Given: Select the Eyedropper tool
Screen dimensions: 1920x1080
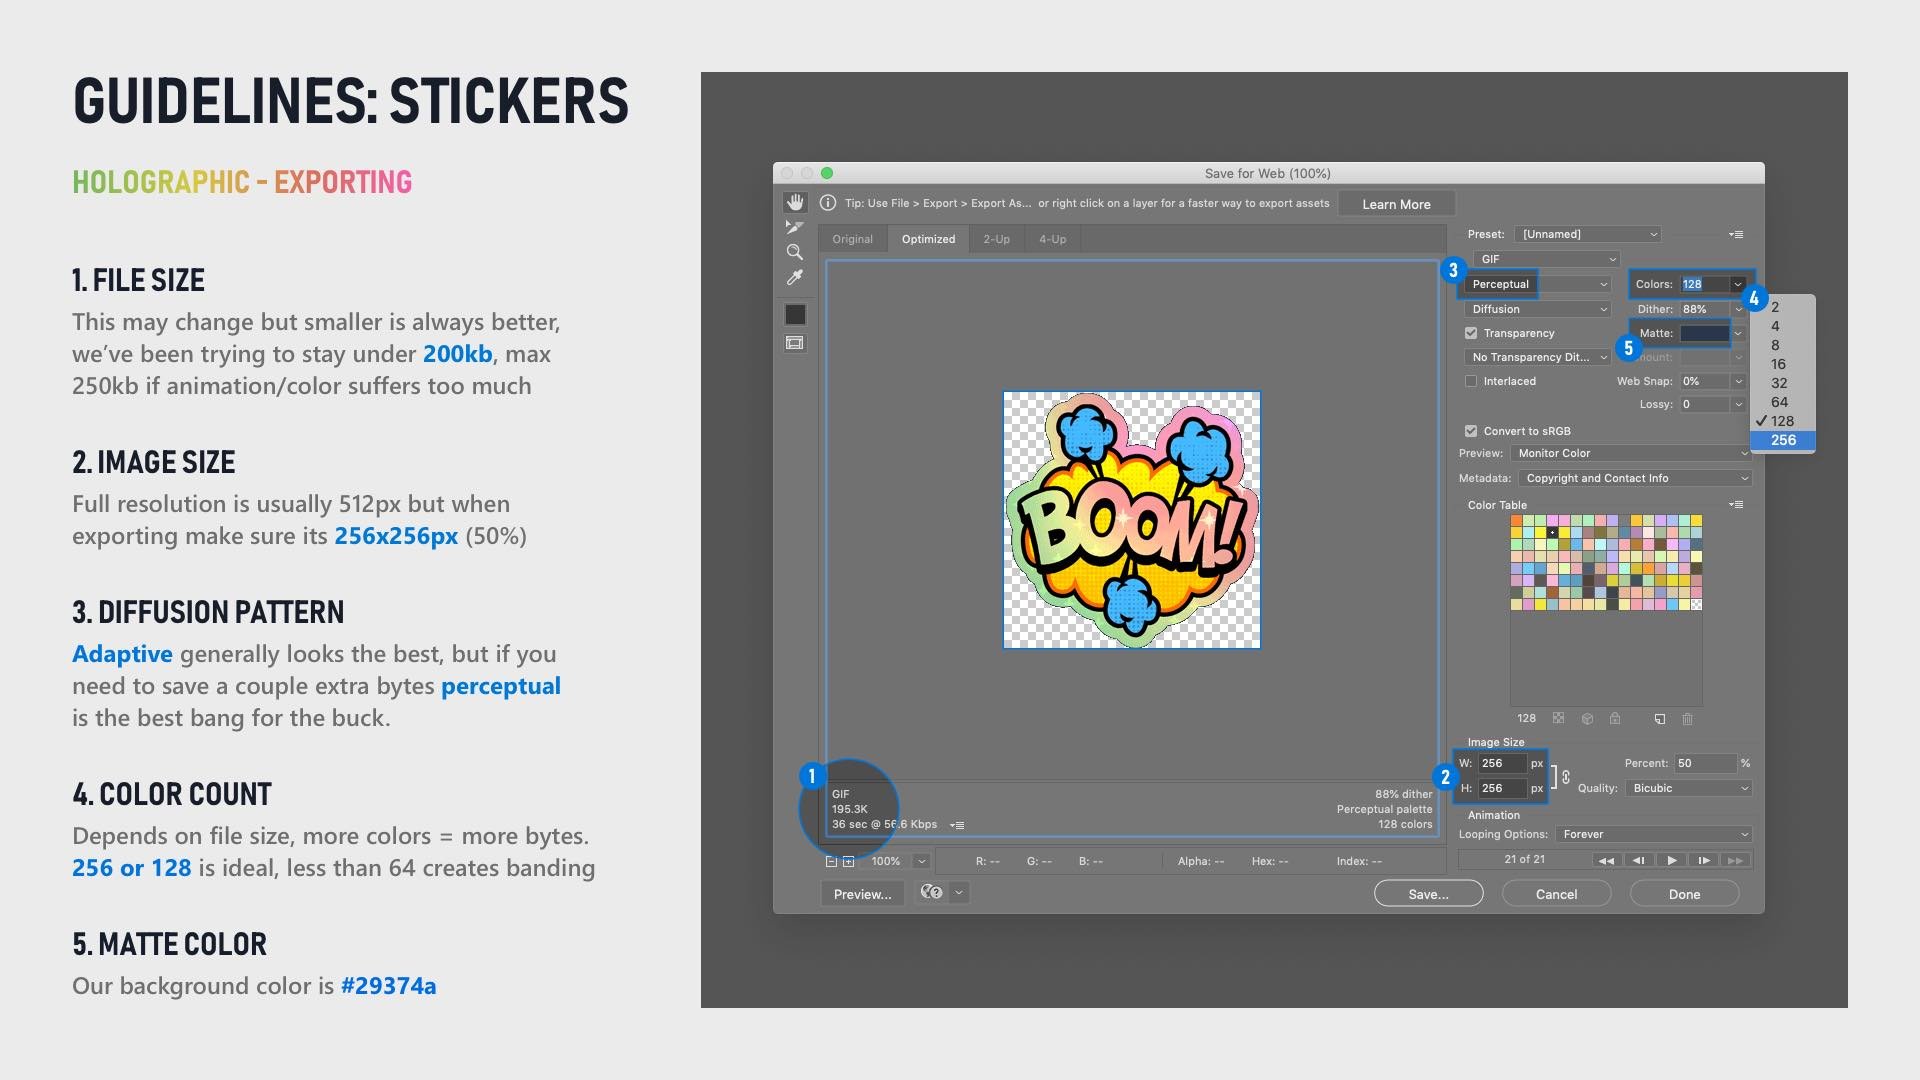Looking at the screenshot, I should coord(795,278).
